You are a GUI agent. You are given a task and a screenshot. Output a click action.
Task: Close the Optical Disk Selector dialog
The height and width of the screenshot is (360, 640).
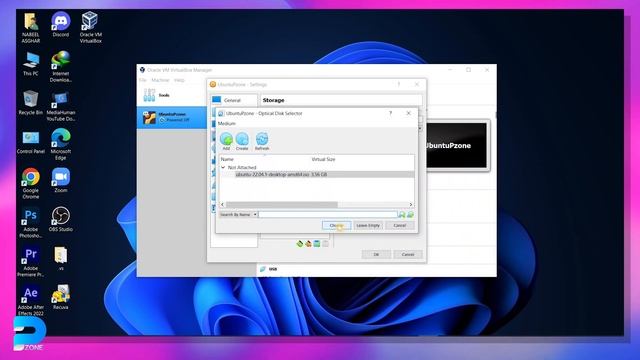(x=409, y=113)
